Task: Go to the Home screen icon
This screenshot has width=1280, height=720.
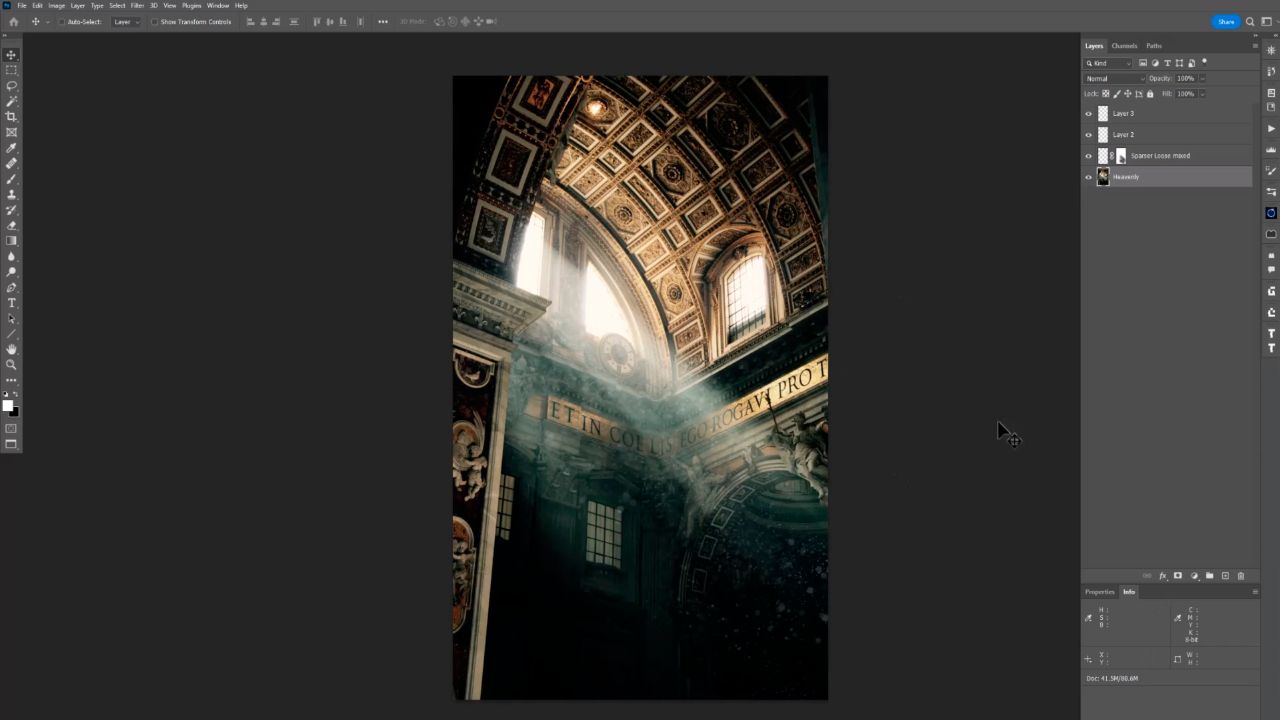Action: pos(13,21)
